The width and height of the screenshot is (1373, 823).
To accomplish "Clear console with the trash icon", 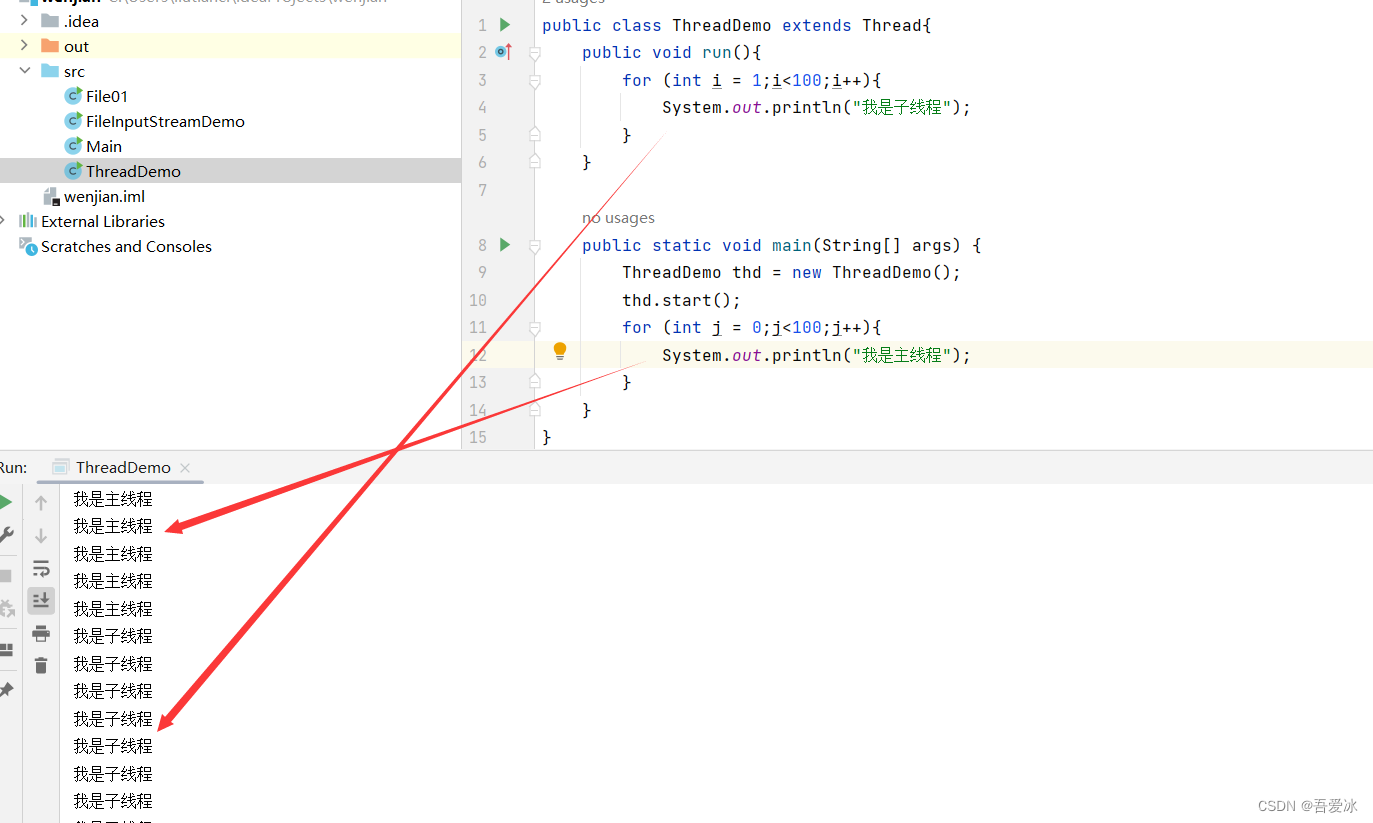I will tap(41, 665).
